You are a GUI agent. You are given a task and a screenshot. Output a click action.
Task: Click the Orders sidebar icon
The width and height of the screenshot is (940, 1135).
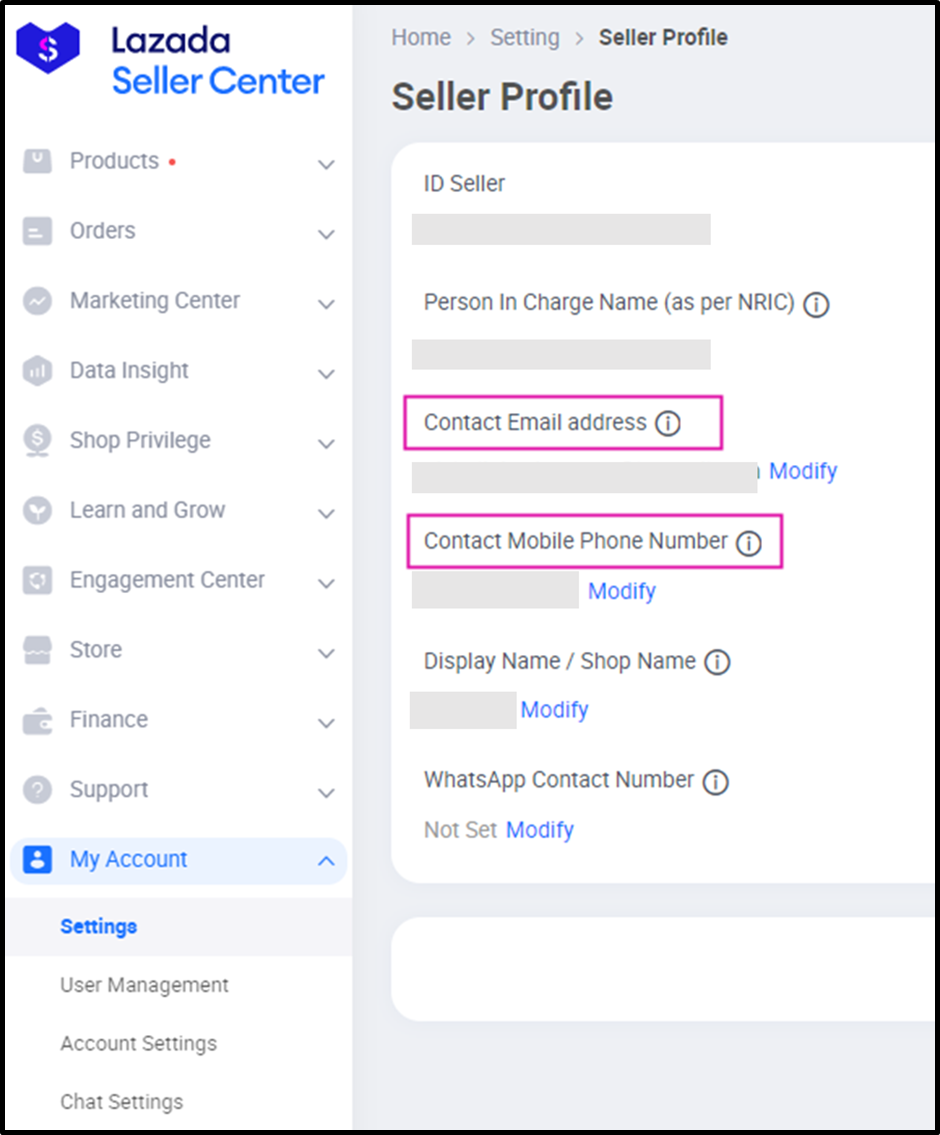click(37, 230)
